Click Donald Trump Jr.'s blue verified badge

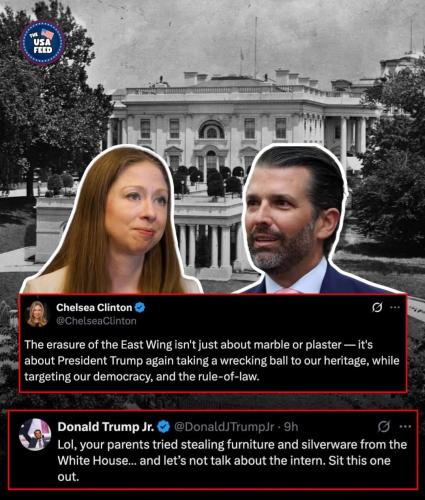[x=164, y=426]
